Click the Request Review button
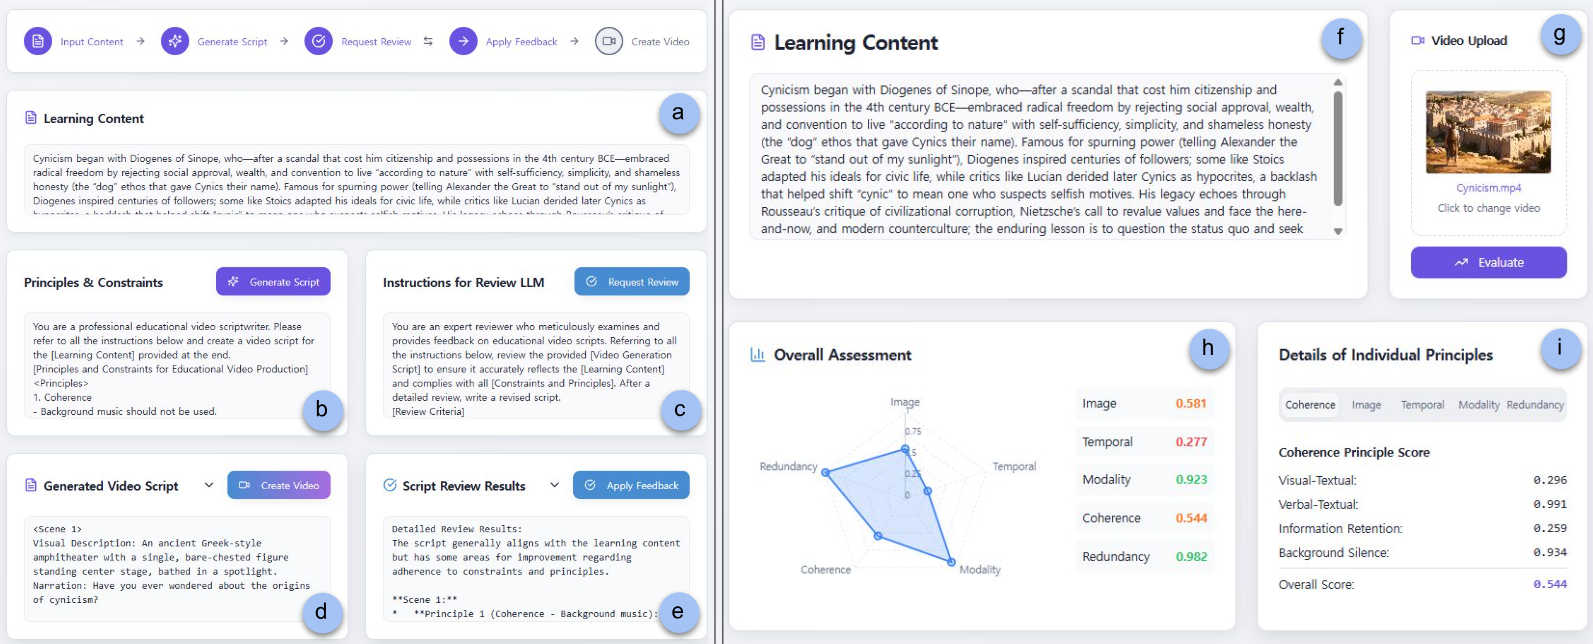Viewport: 1593px width, 644px height. coord(632,282)
